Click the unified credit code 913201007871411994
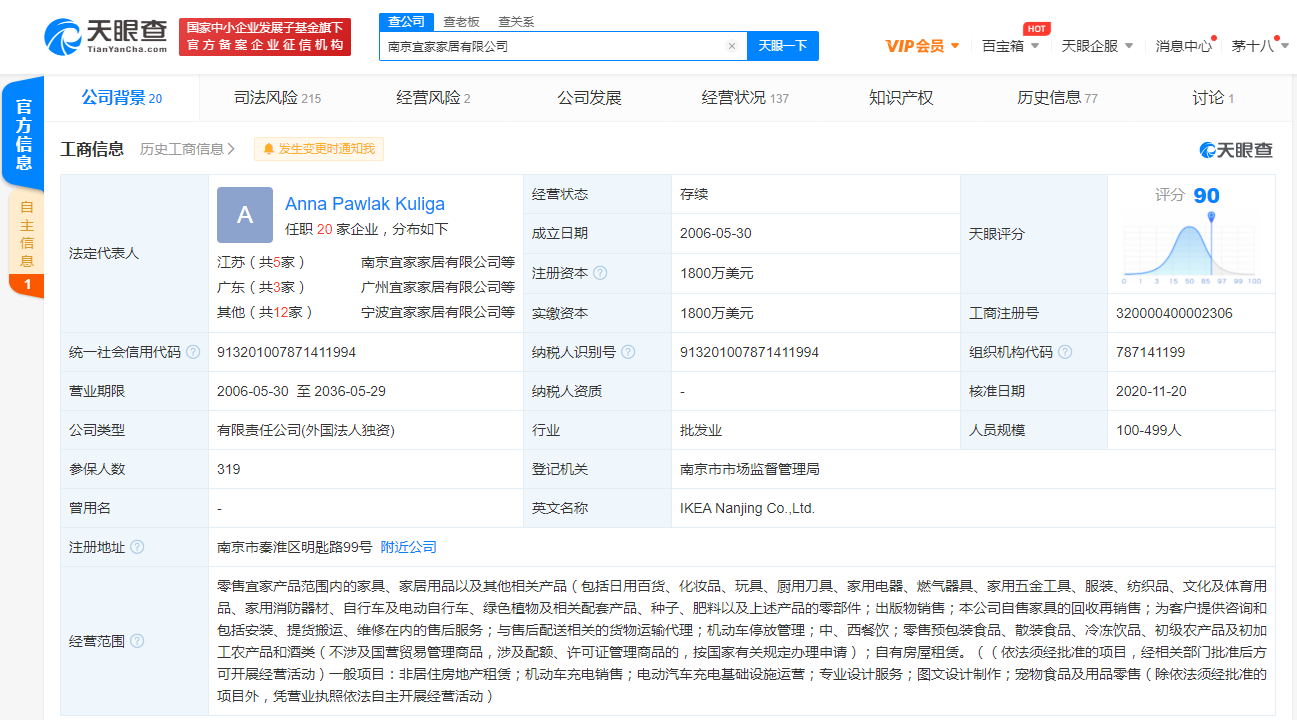The width and height of the screenshot is (1297, 720). tap(286, 352)
